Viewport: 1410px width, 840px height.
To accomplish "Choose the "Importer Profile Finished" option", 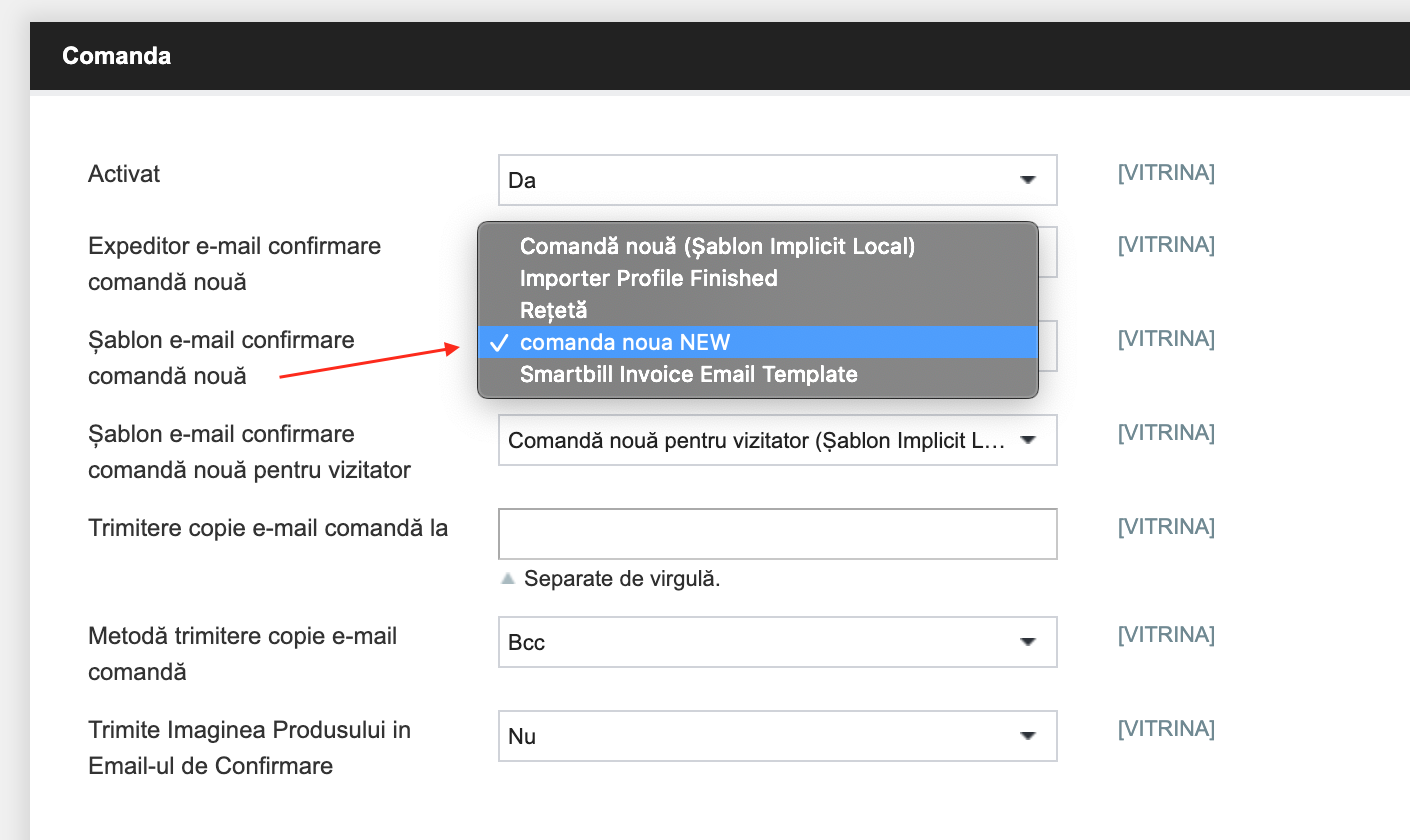I will click(758, 278).
